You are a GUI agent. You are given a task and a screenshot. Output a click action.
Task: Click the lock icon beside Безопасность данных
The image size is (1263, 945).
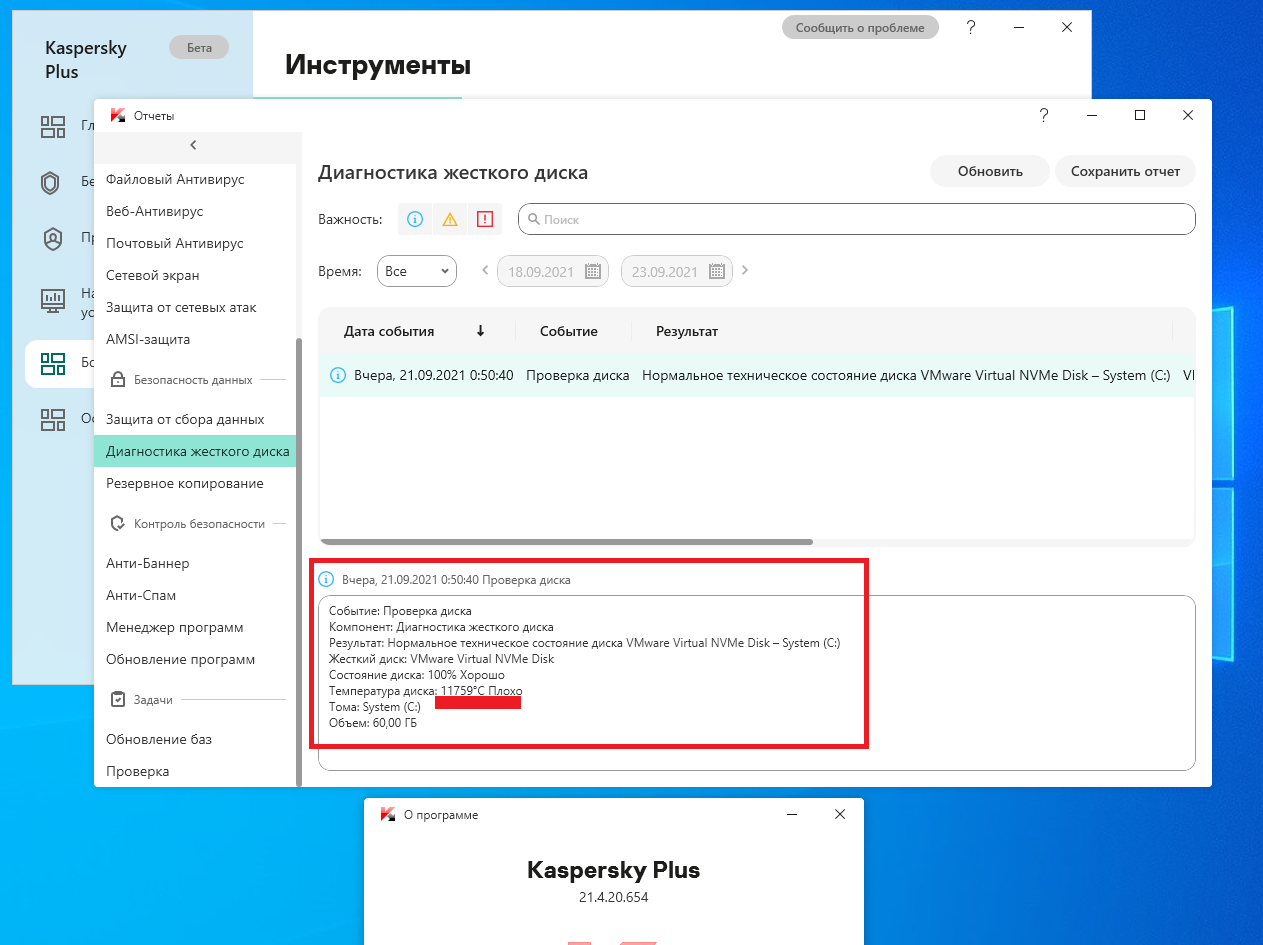(x=118, y=380)
